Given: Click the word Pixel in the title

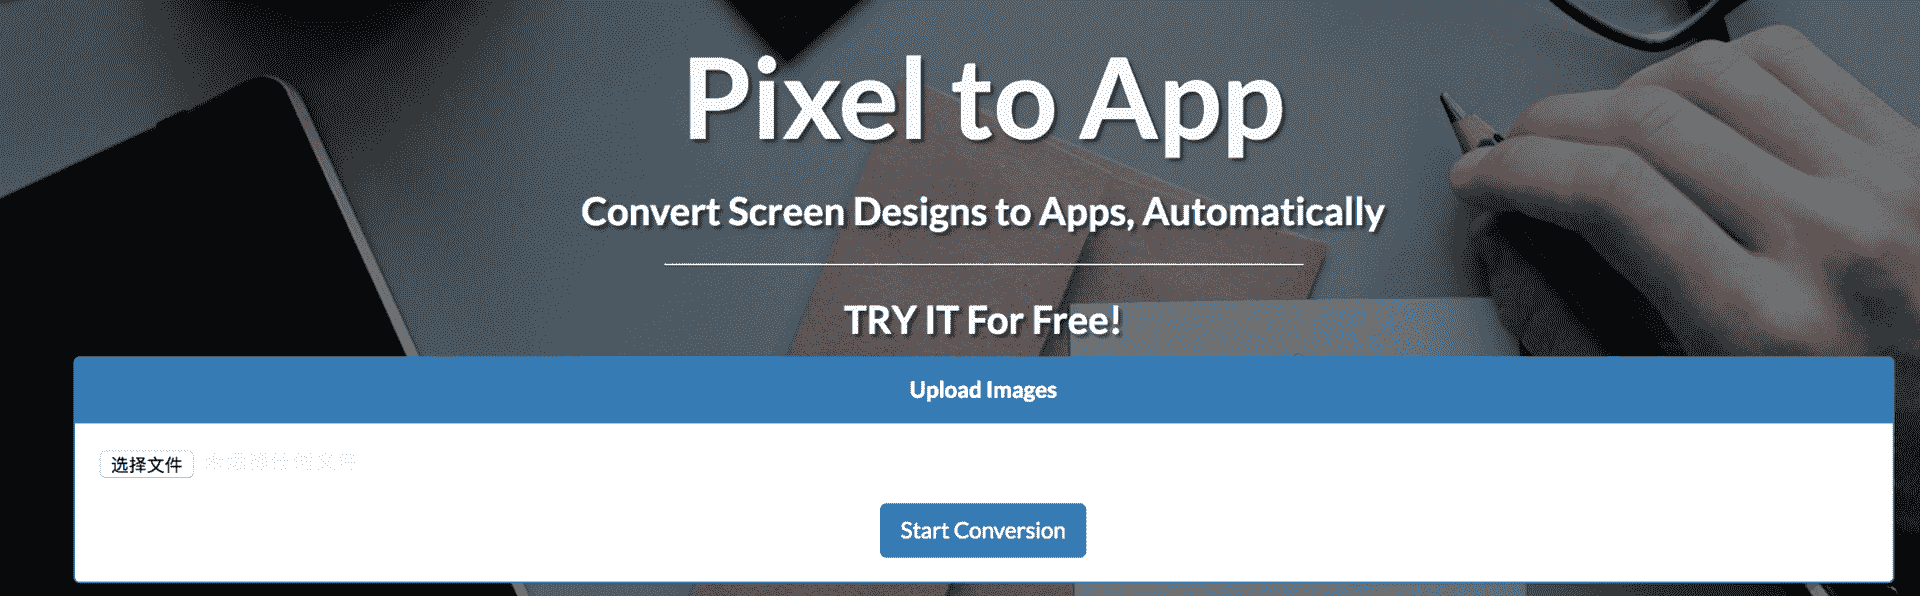Looking at the screenshot, I should click(806, 100).
